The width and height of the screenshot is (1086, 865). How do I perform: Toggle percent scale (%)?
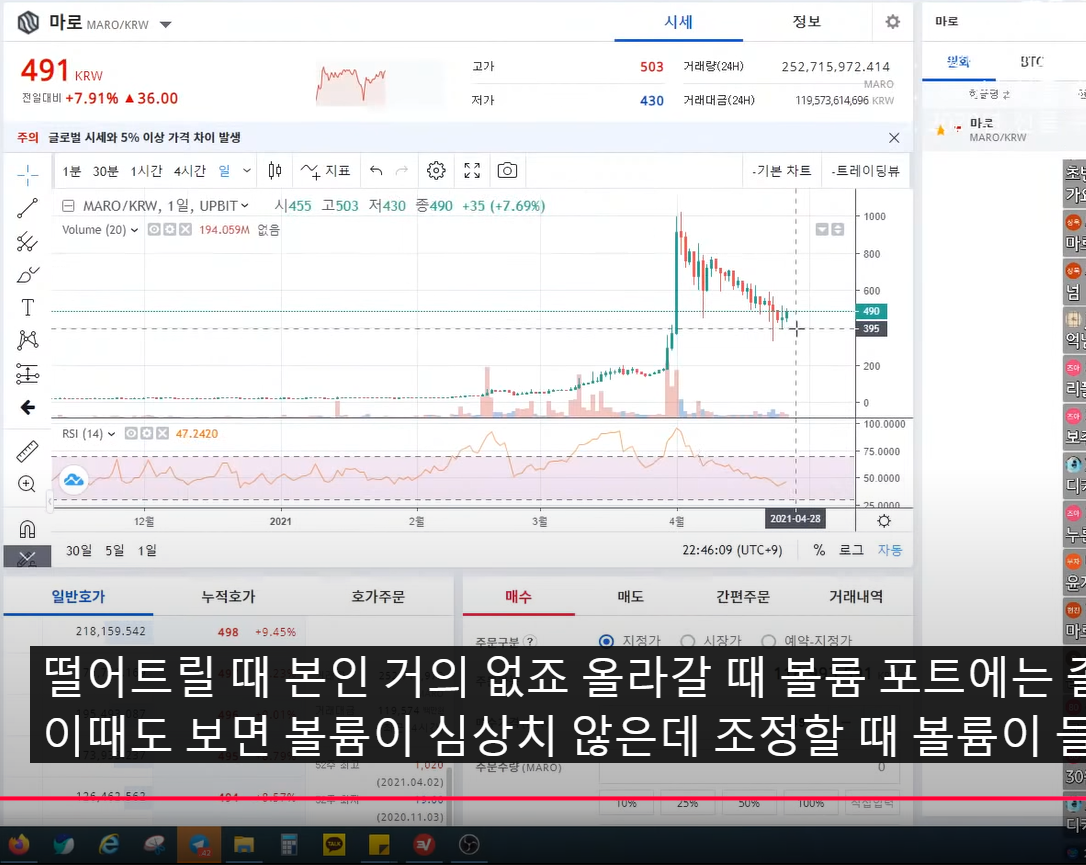point(819,550)
